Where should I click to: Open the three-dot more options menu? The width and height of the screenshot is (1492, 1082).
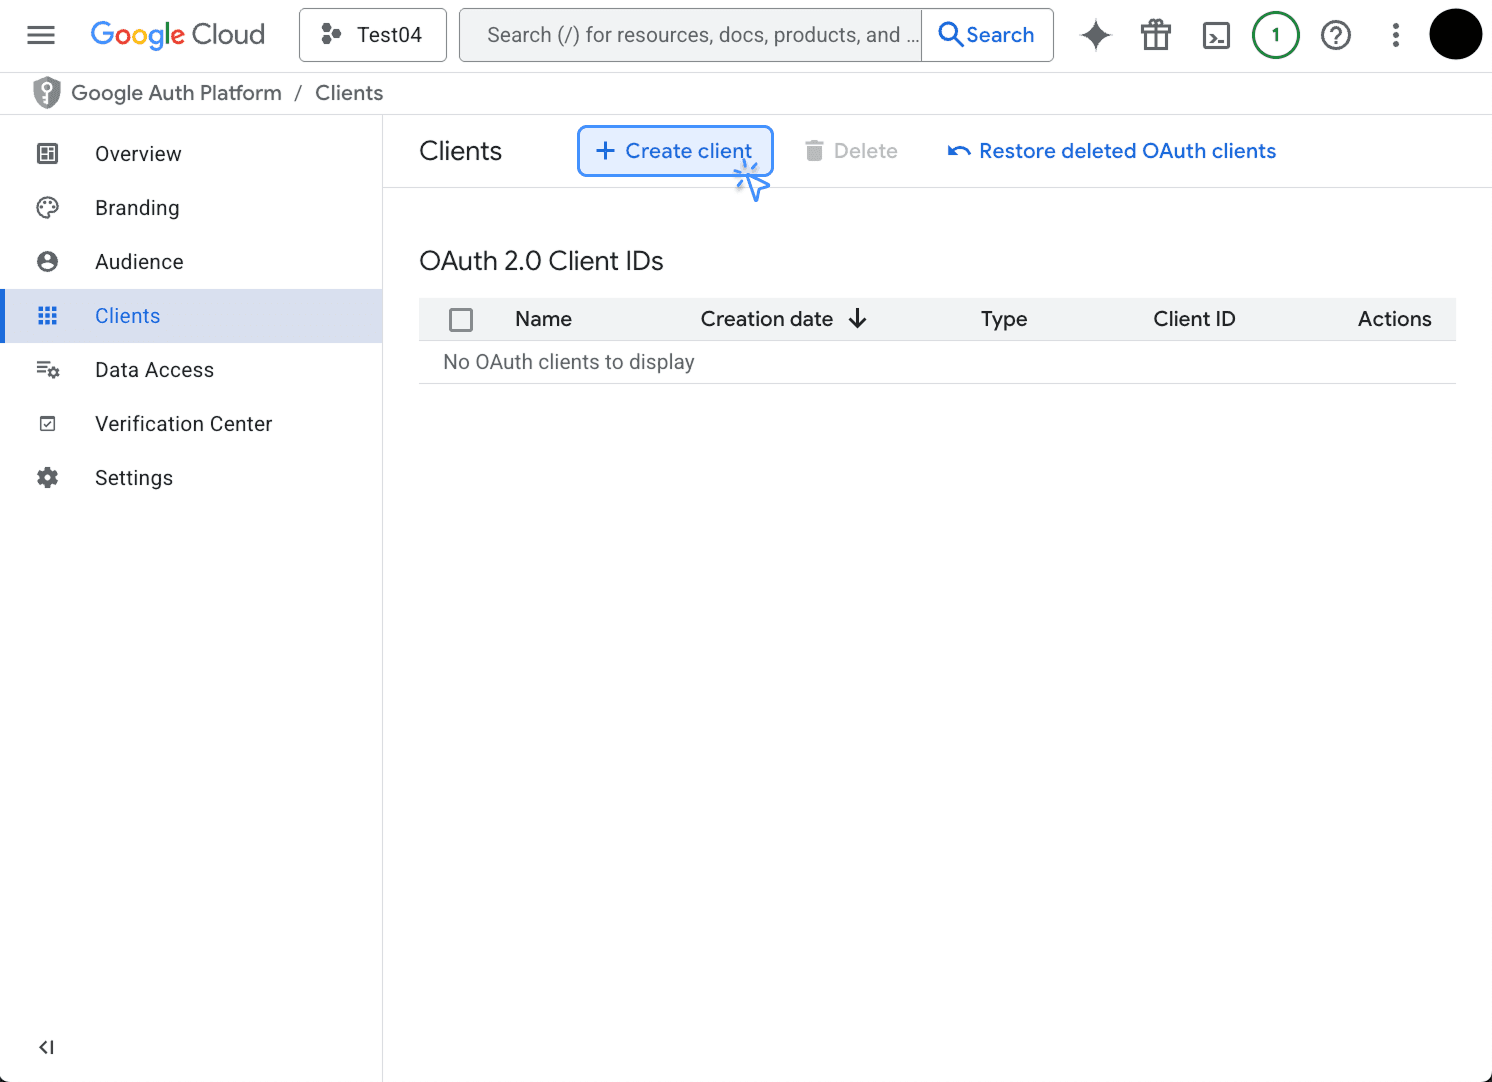click(1396, 35)
